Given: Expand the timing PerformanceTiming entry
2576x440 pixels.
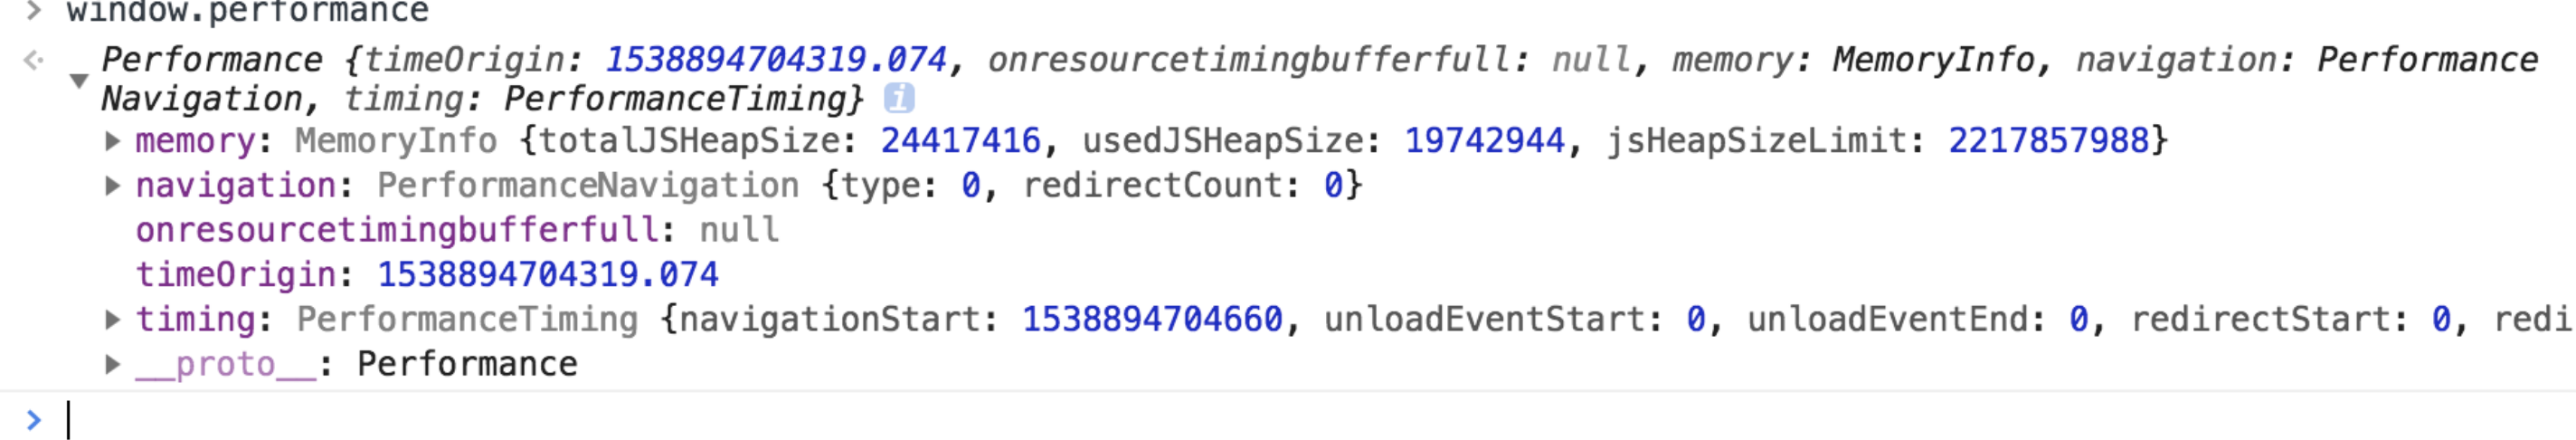Looking at the screenshot, I should tap(113, 319).
